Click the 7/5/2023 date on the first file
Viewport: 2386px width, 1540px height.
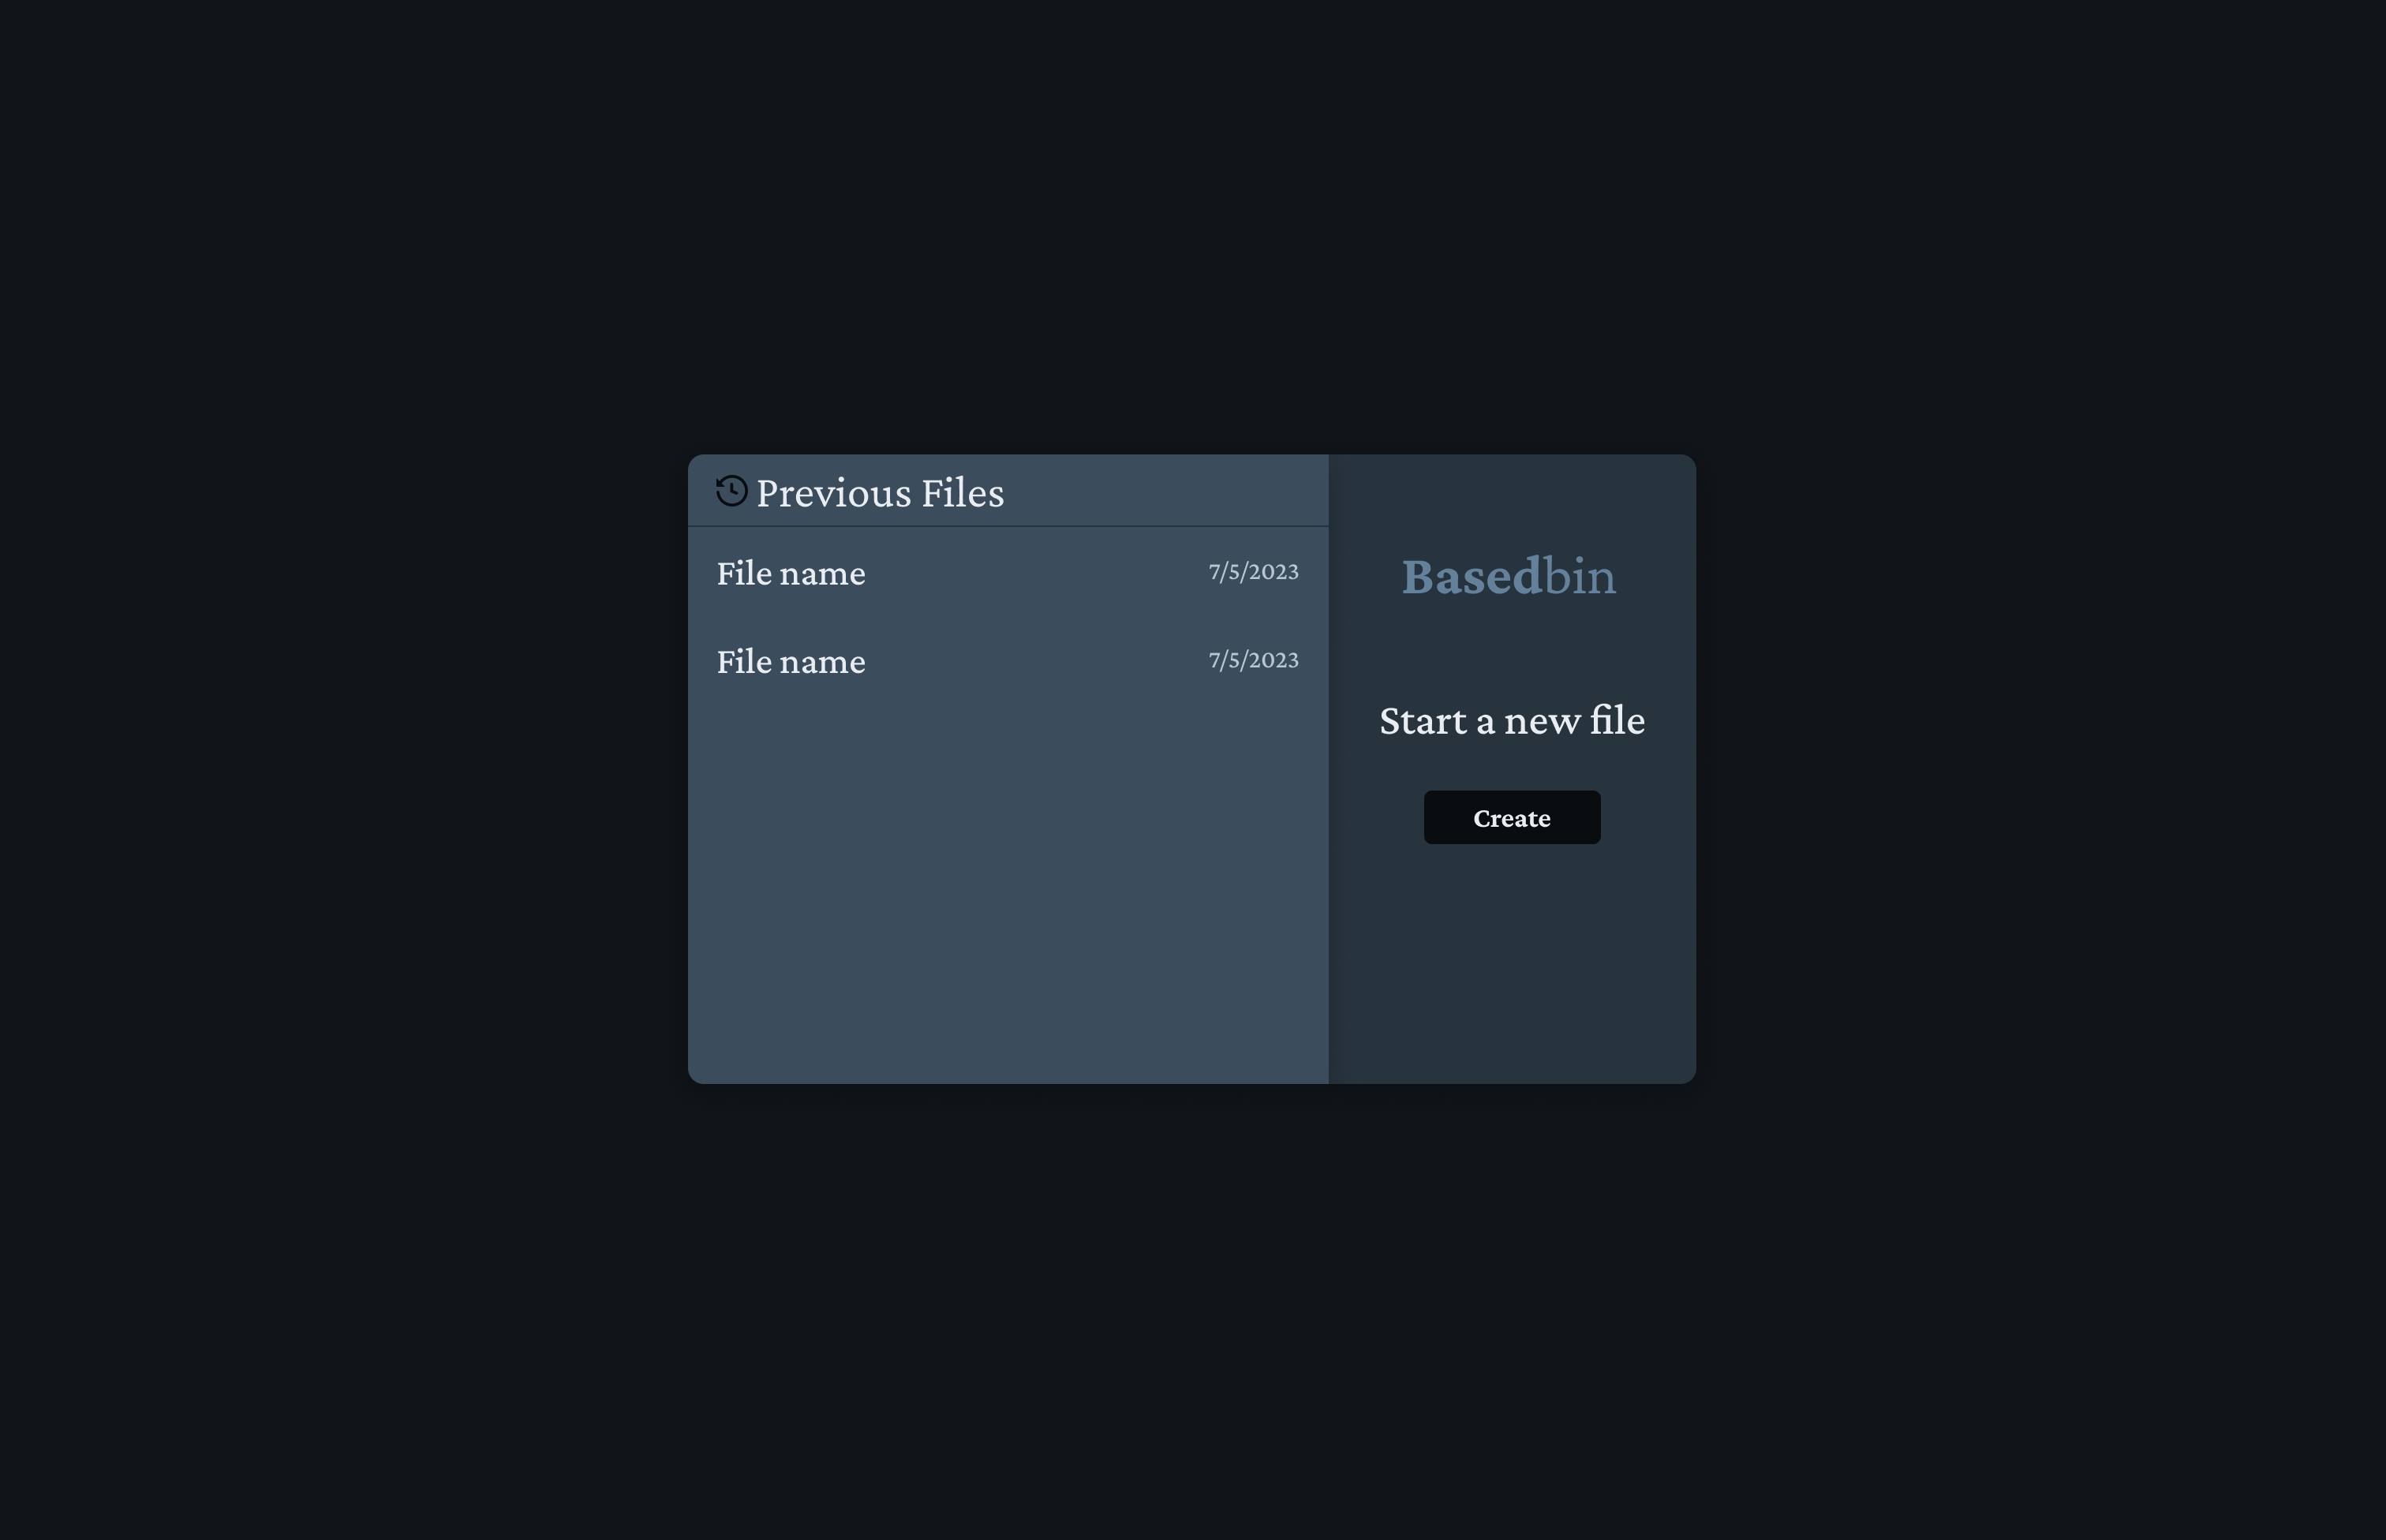(1253, 571)
